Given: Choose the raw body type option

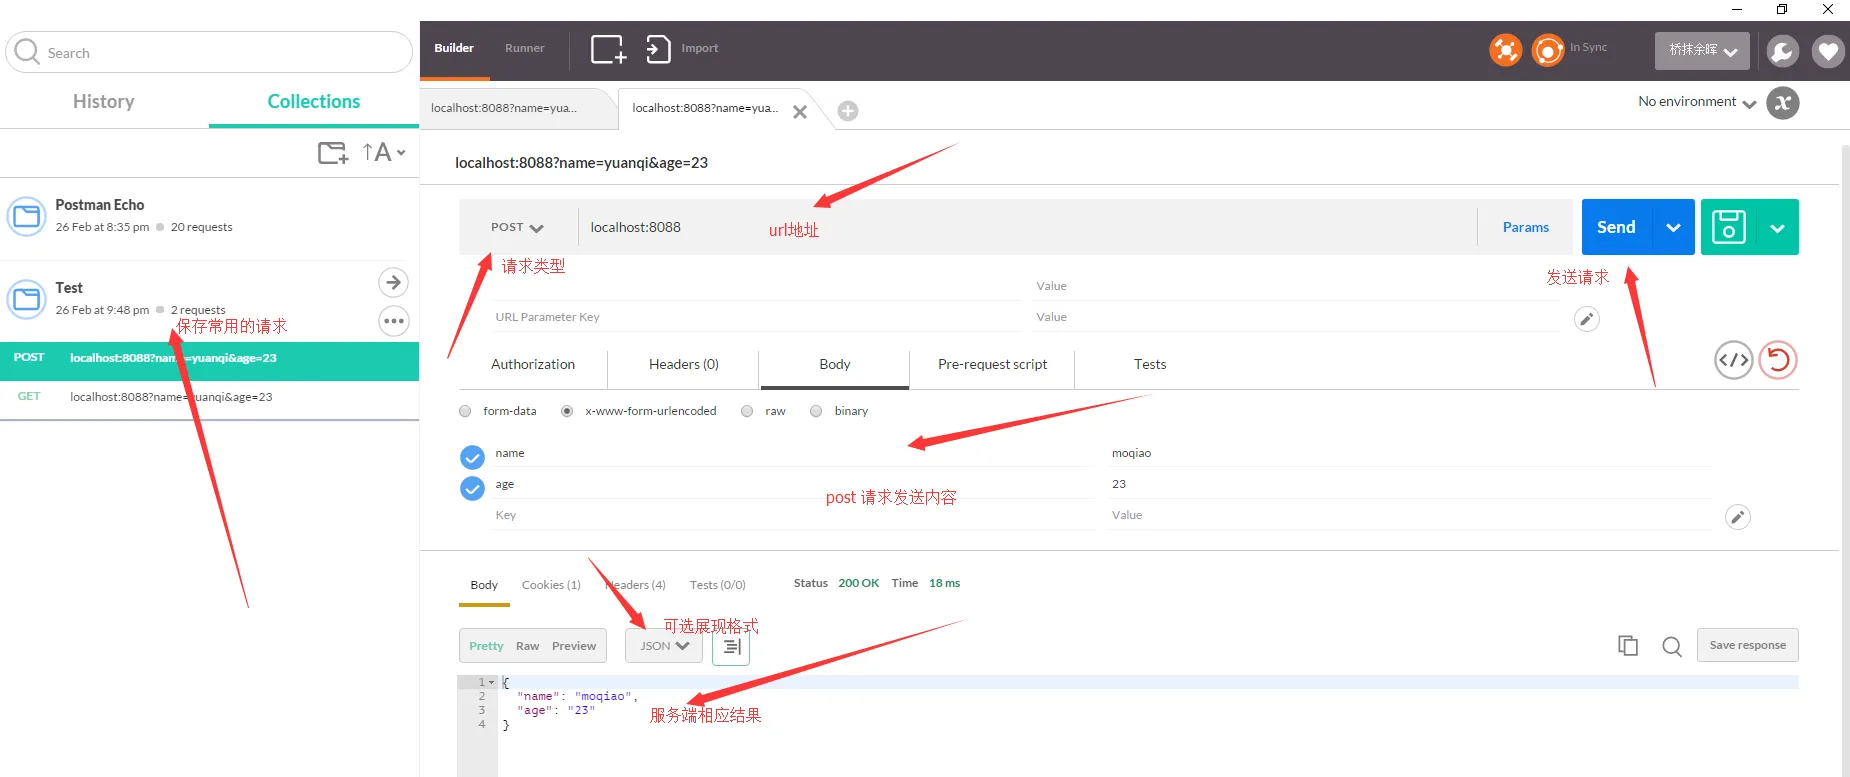Looking at the screenshot, I should point(747,411).
